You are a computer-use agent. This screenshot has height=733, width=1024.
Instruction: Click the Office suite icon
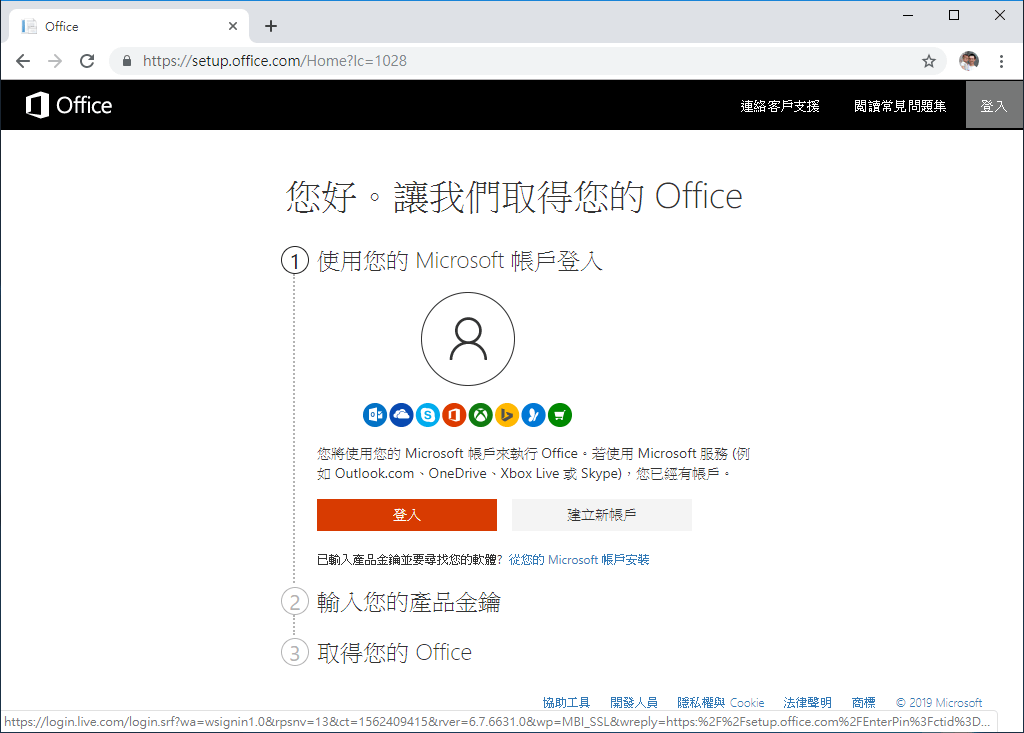454,415
